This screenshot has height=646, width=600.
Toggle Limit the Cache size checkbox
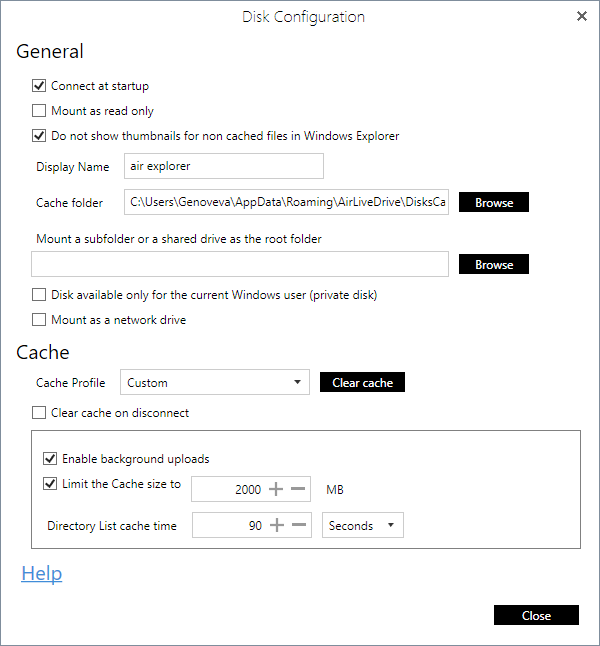(x=50, y=483)
